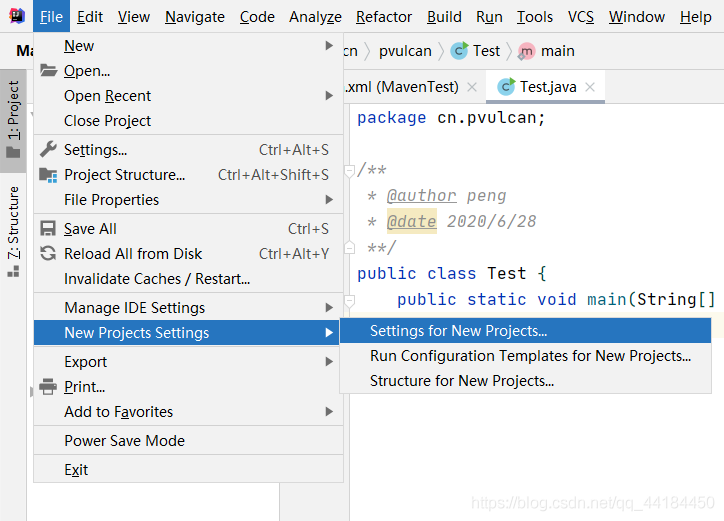This screenshot has width=724, height=521.
Task: Toggle Power Save Mode
Action: (124, 441)
